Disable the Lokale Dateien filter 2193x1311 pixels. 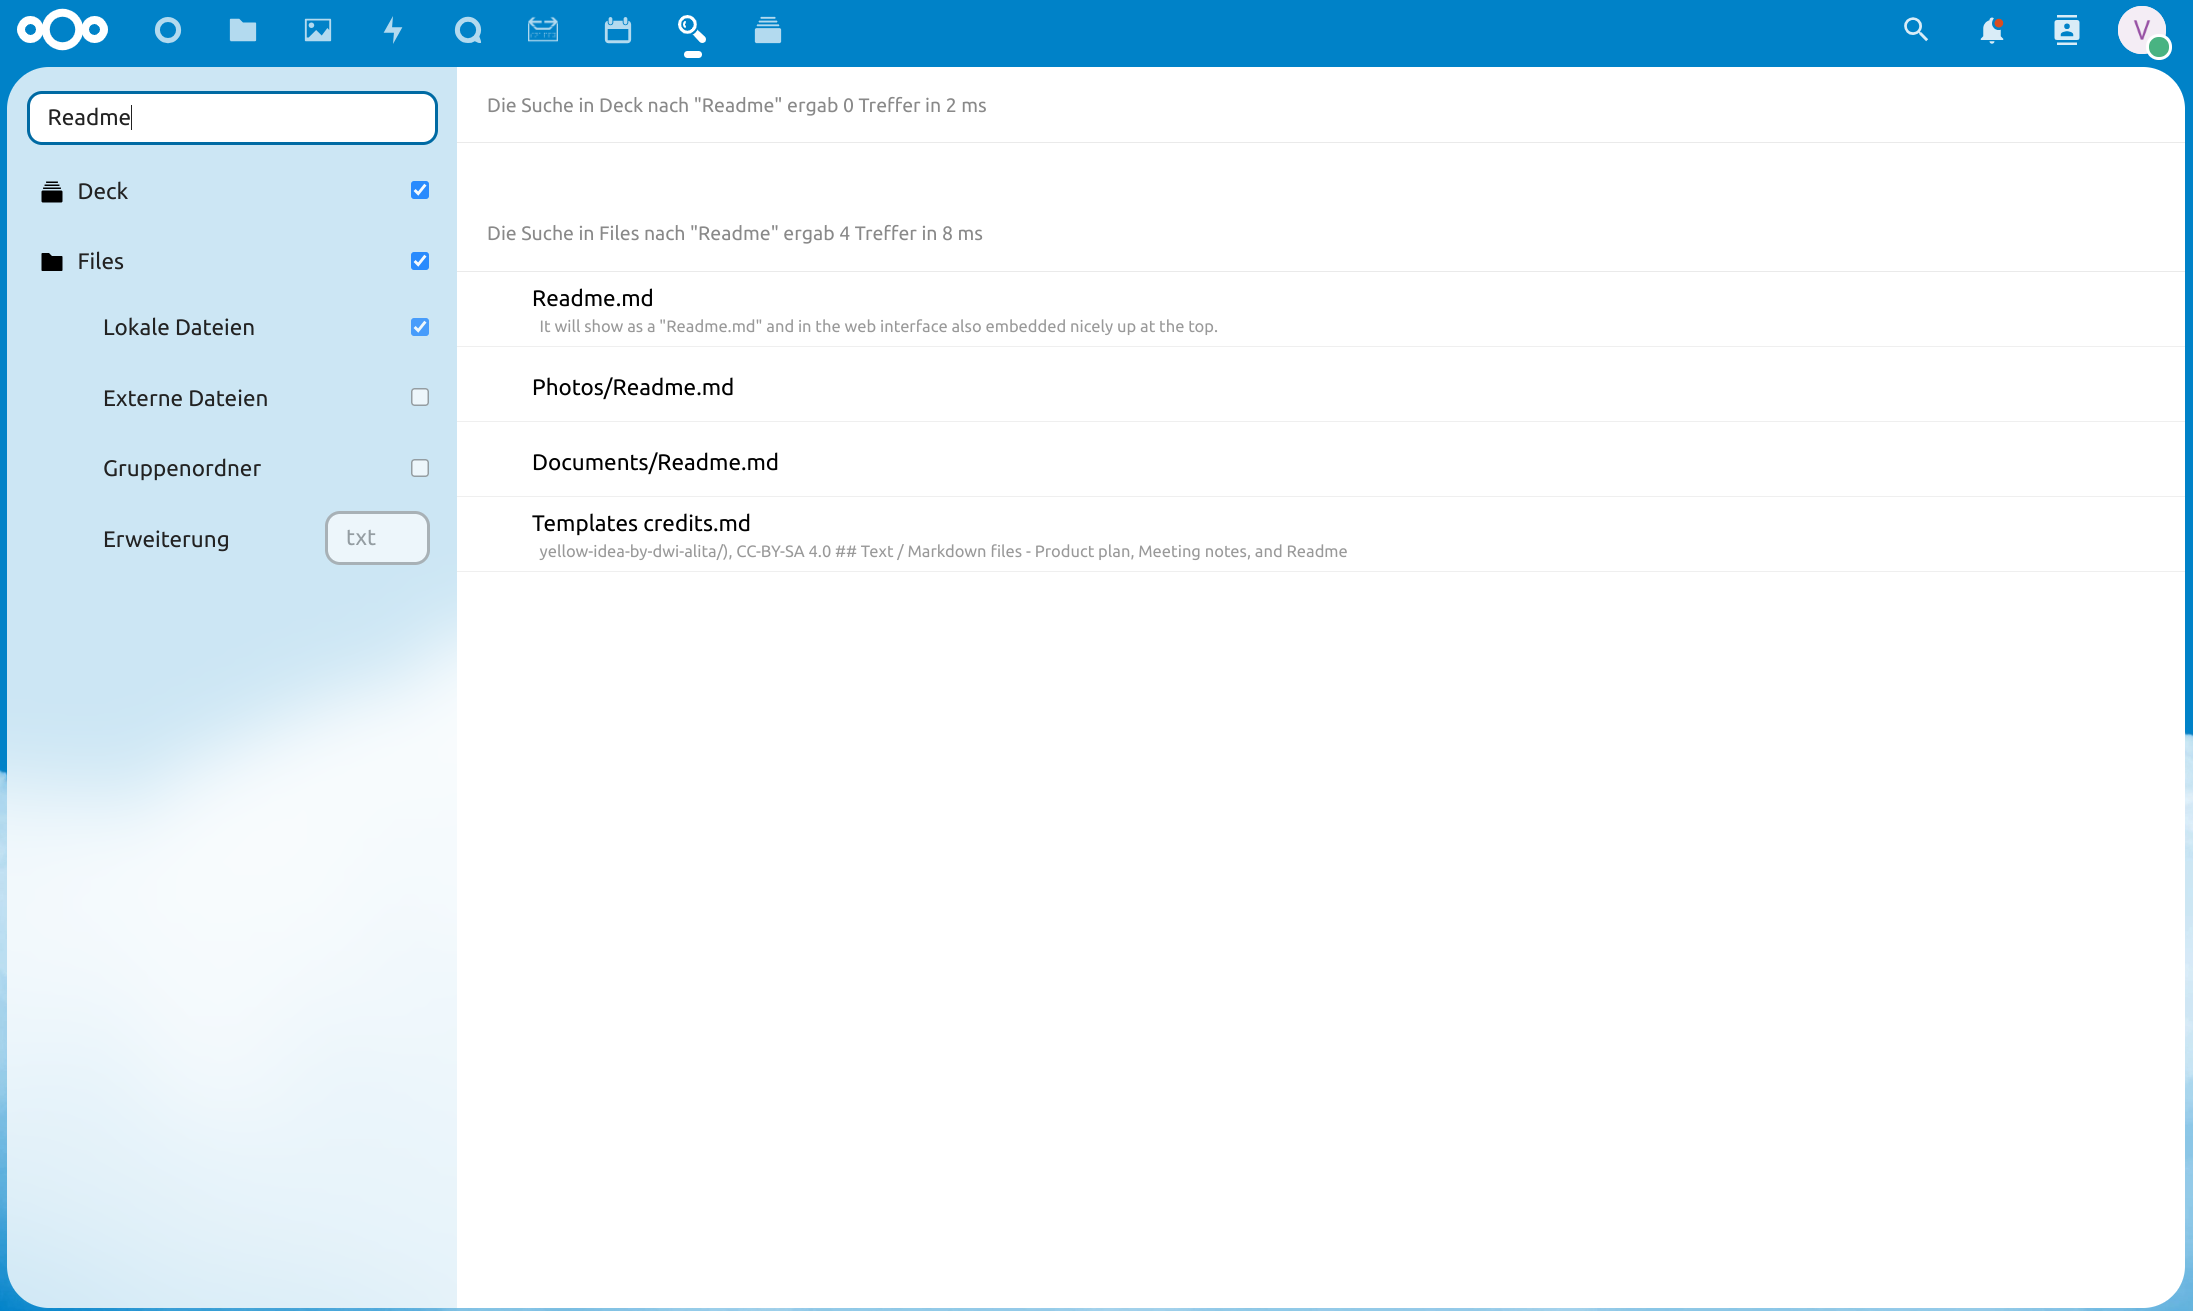pyautogui.click(x=419, y=327)
